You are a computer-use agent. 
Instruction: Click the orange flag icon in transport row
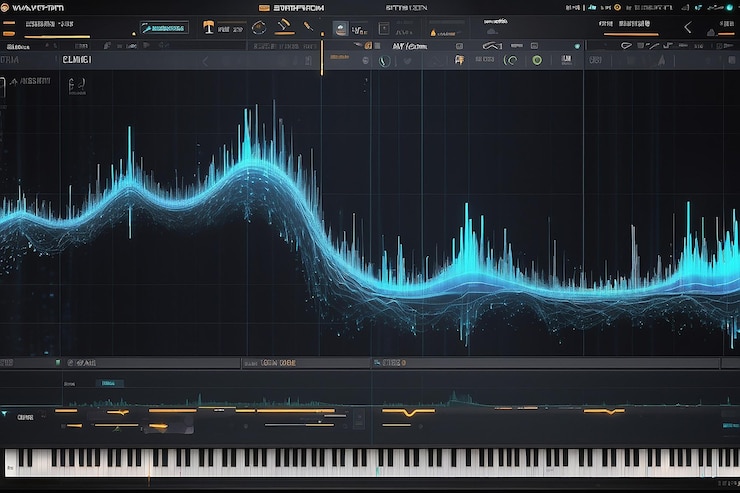459,60
